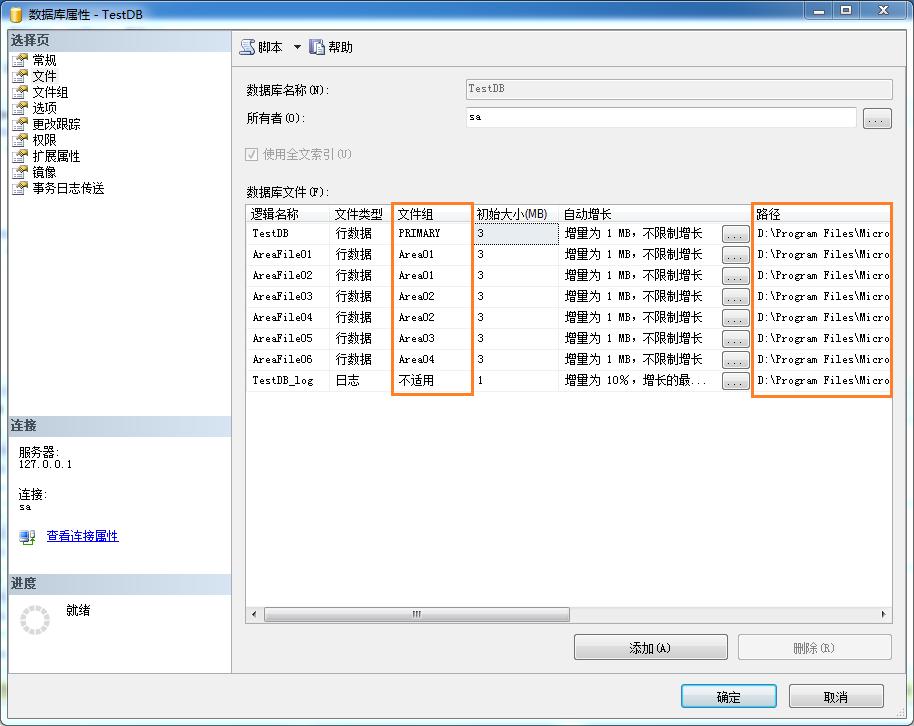Click the 文件组 page icon
The width and height of the screenshot is (914, 726).
(x=20, y=92)
